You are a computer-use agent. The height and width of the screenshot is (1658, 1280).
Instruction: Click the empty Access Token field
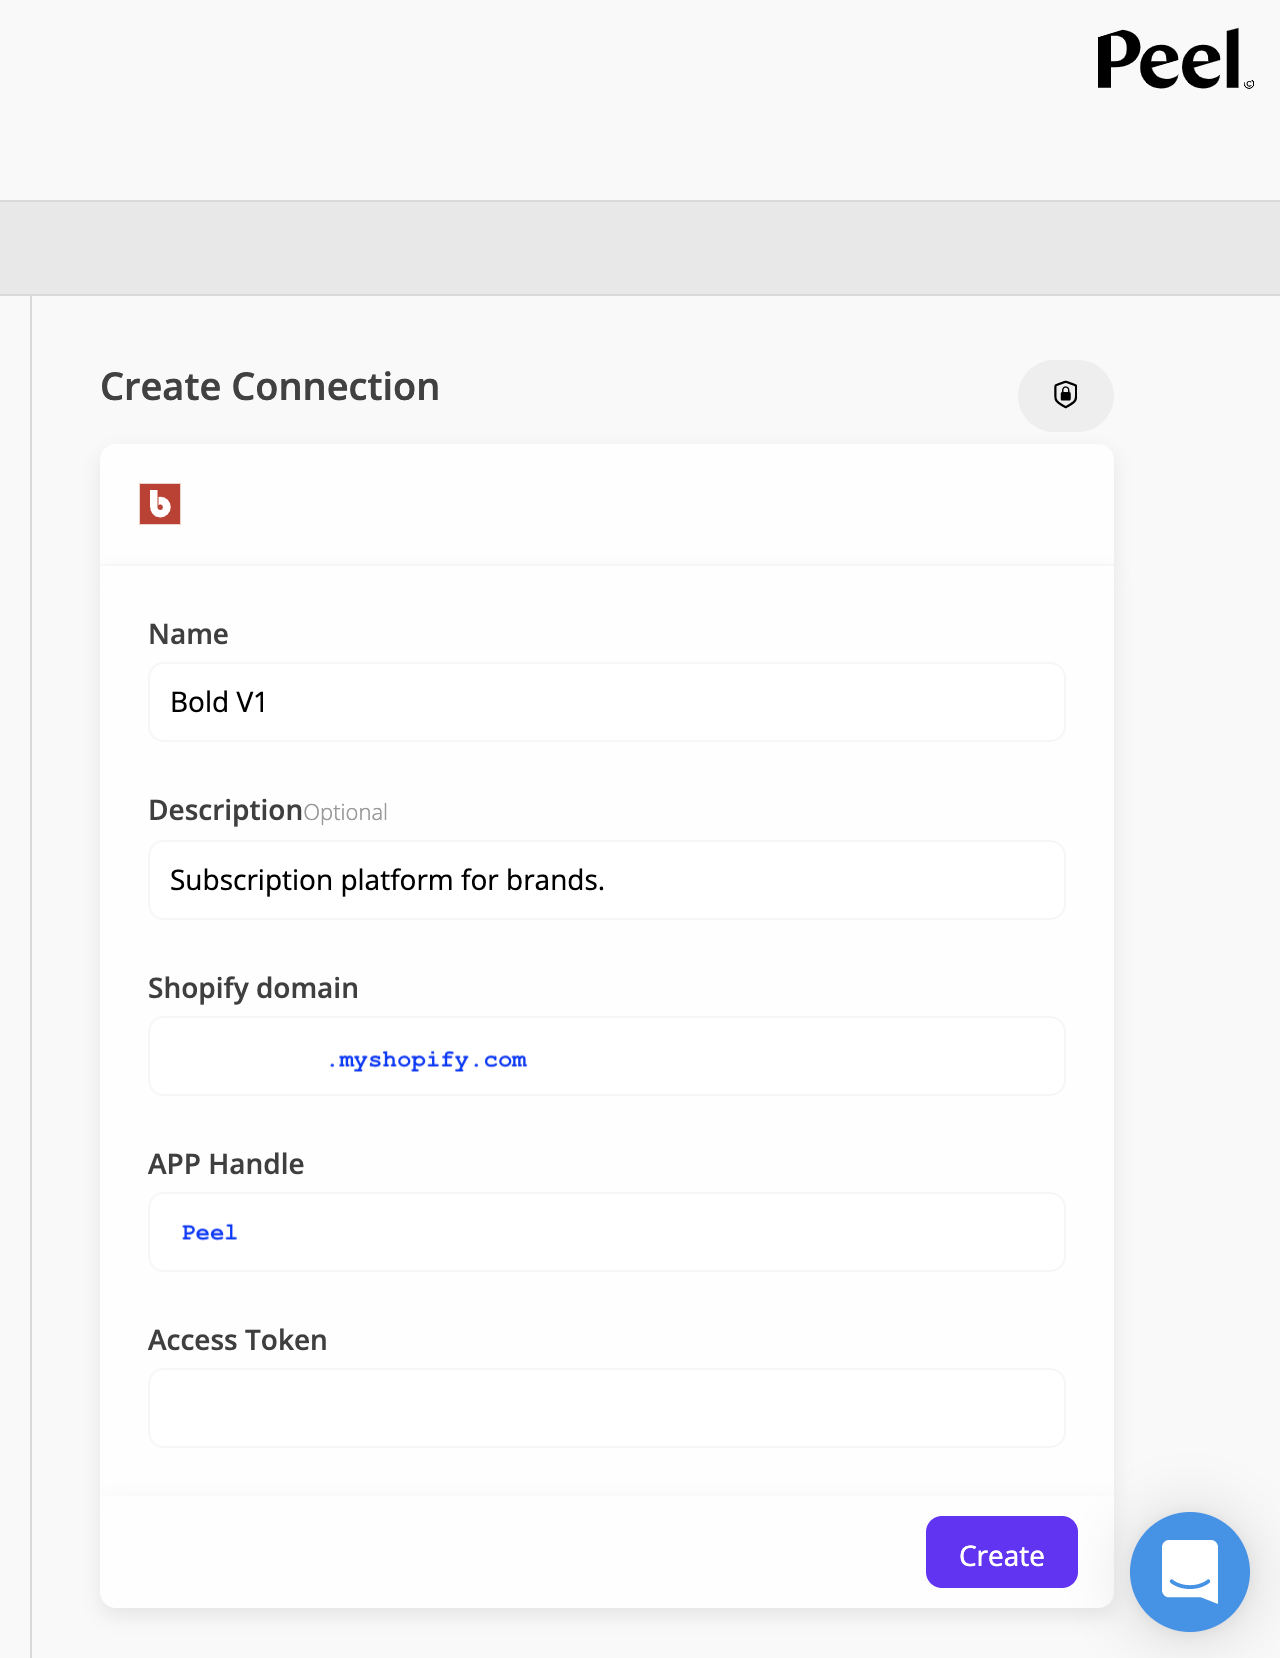tap(607, 1408)
